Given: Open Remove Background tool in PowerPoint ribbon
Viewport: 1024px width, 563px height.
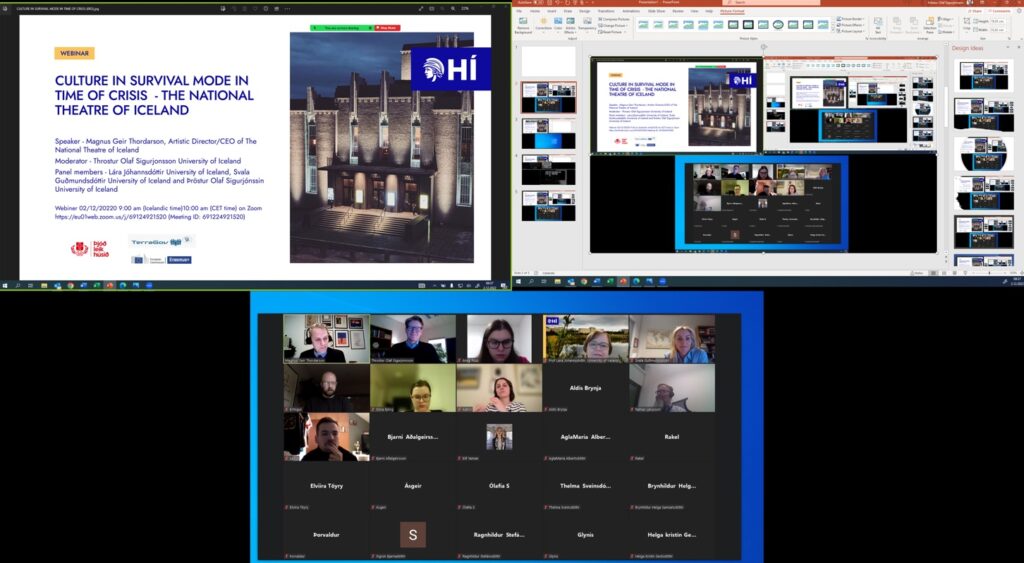Looking at the screenshot, I should (x=522, y=25).
